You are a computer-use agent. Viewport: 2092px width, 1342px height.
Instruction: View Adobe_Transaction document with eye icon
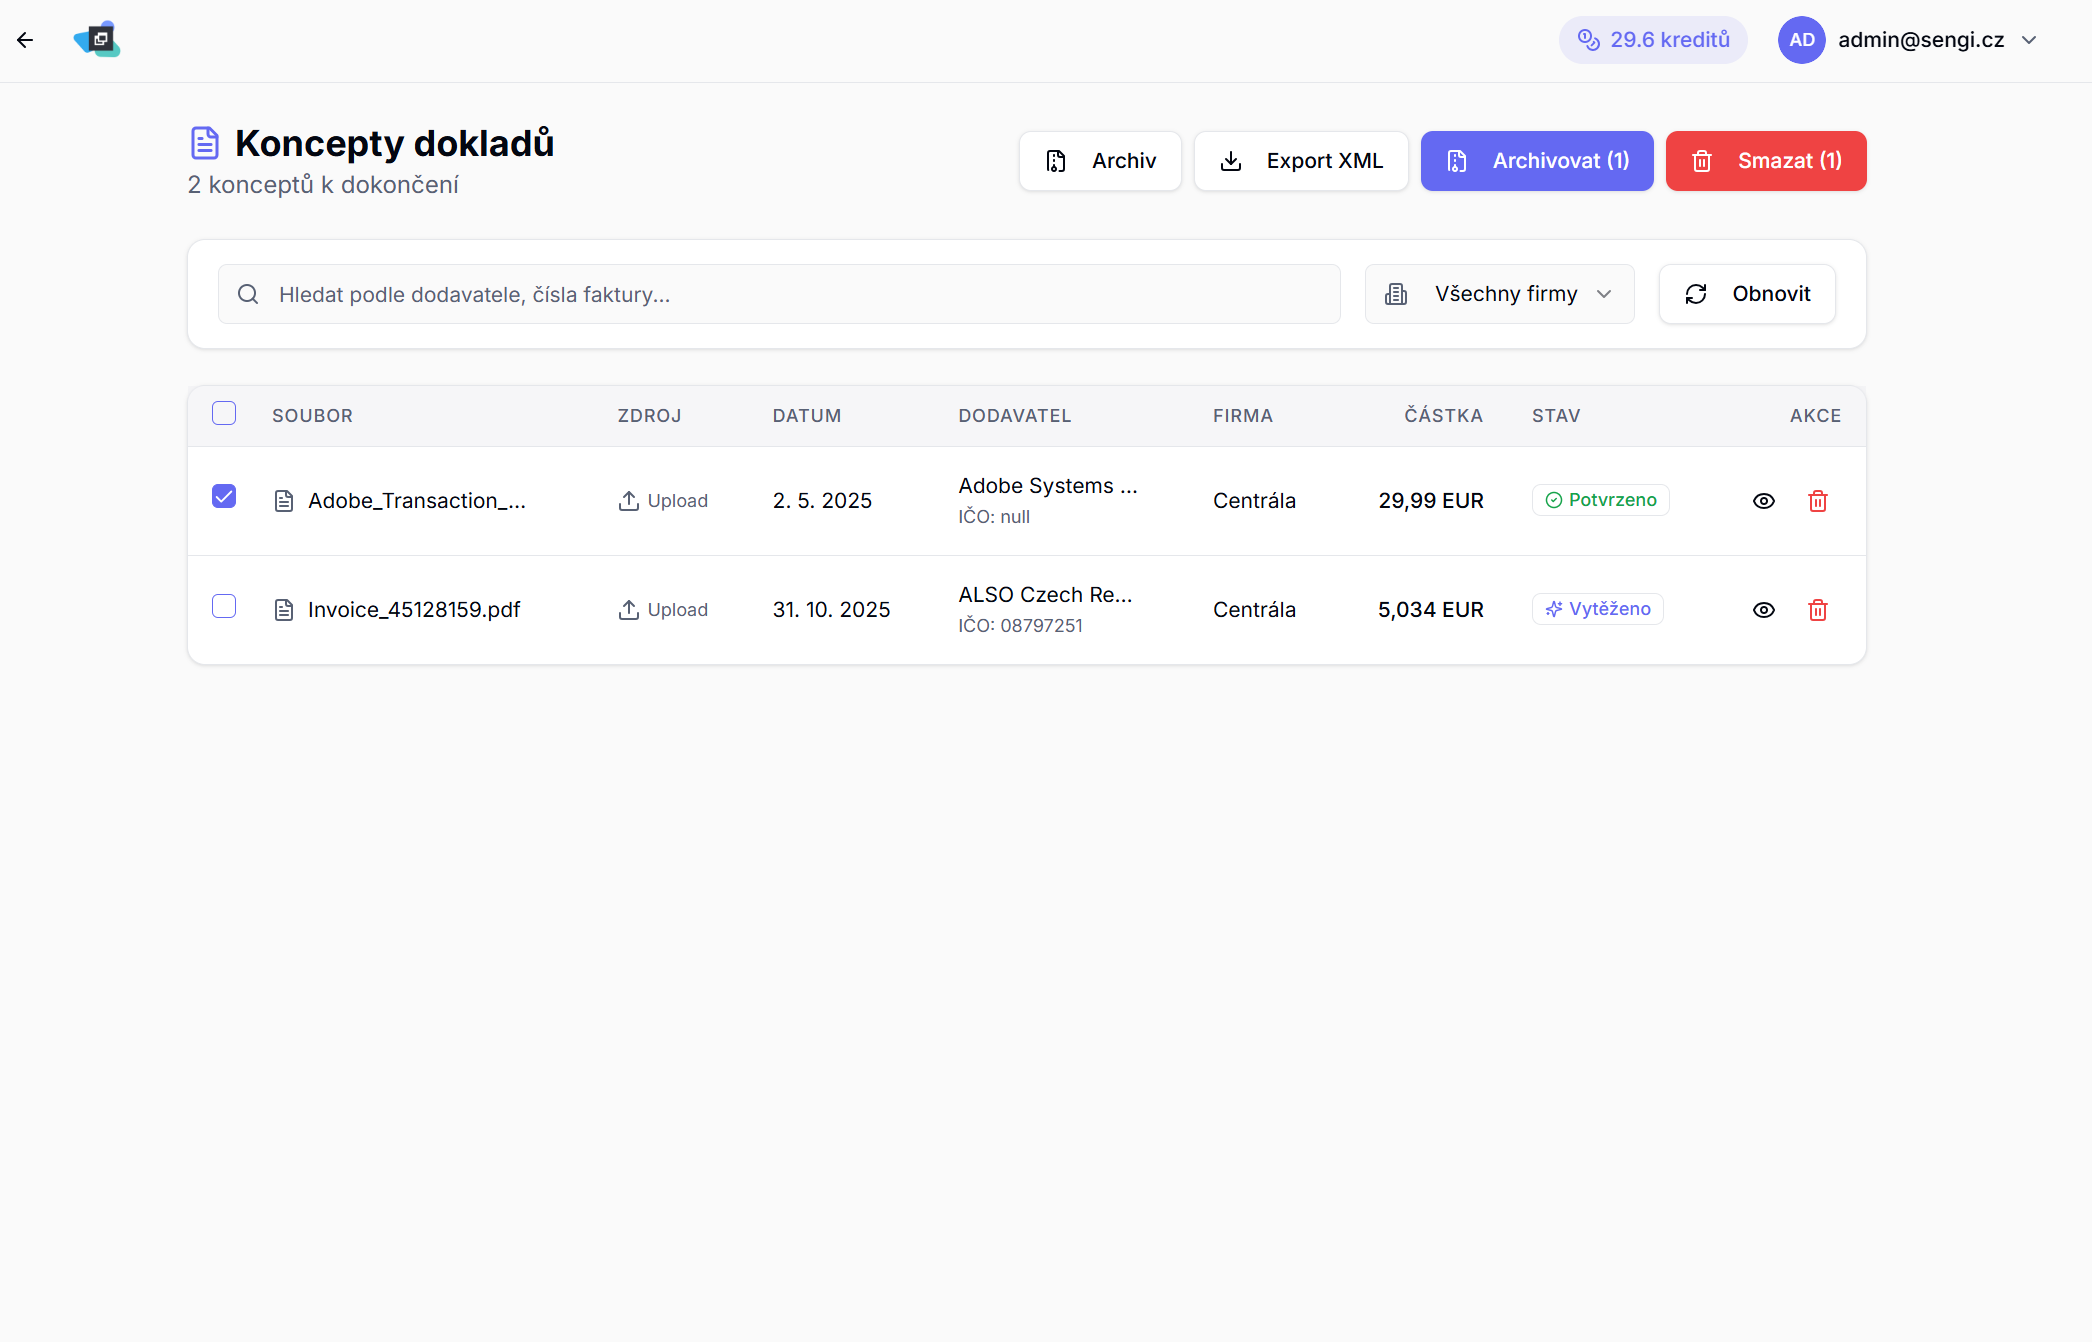point(1763,501)
